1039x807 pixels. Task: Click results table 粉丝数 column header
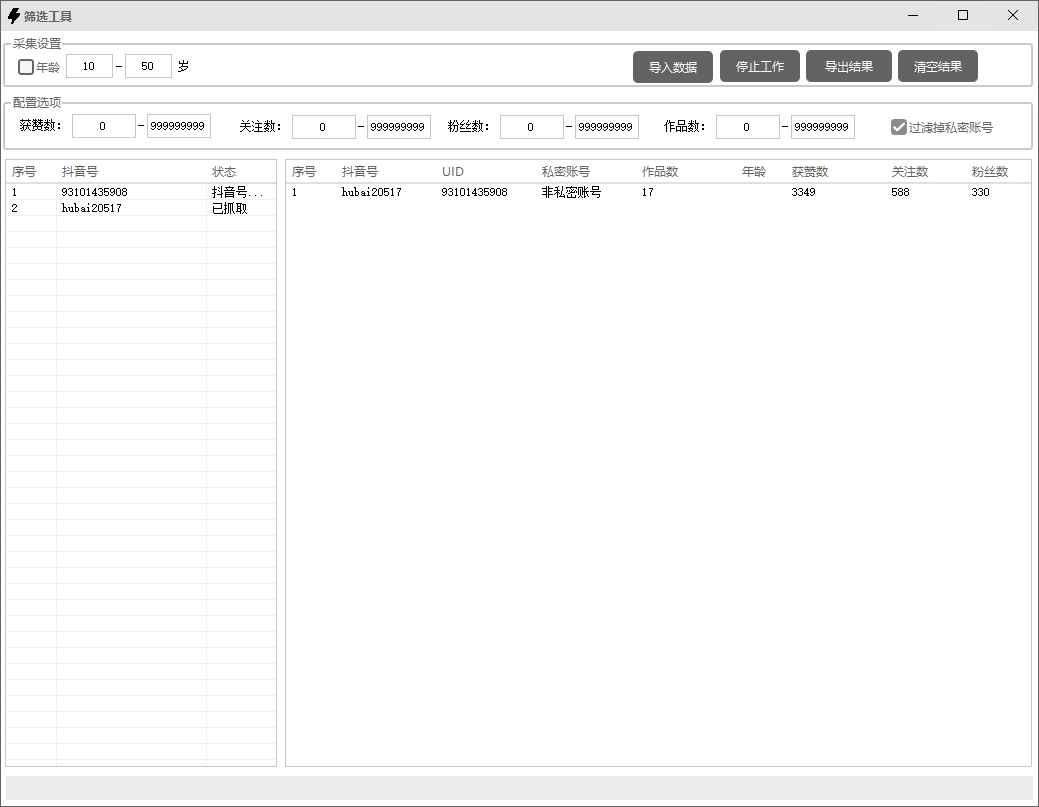click(999, 172)
